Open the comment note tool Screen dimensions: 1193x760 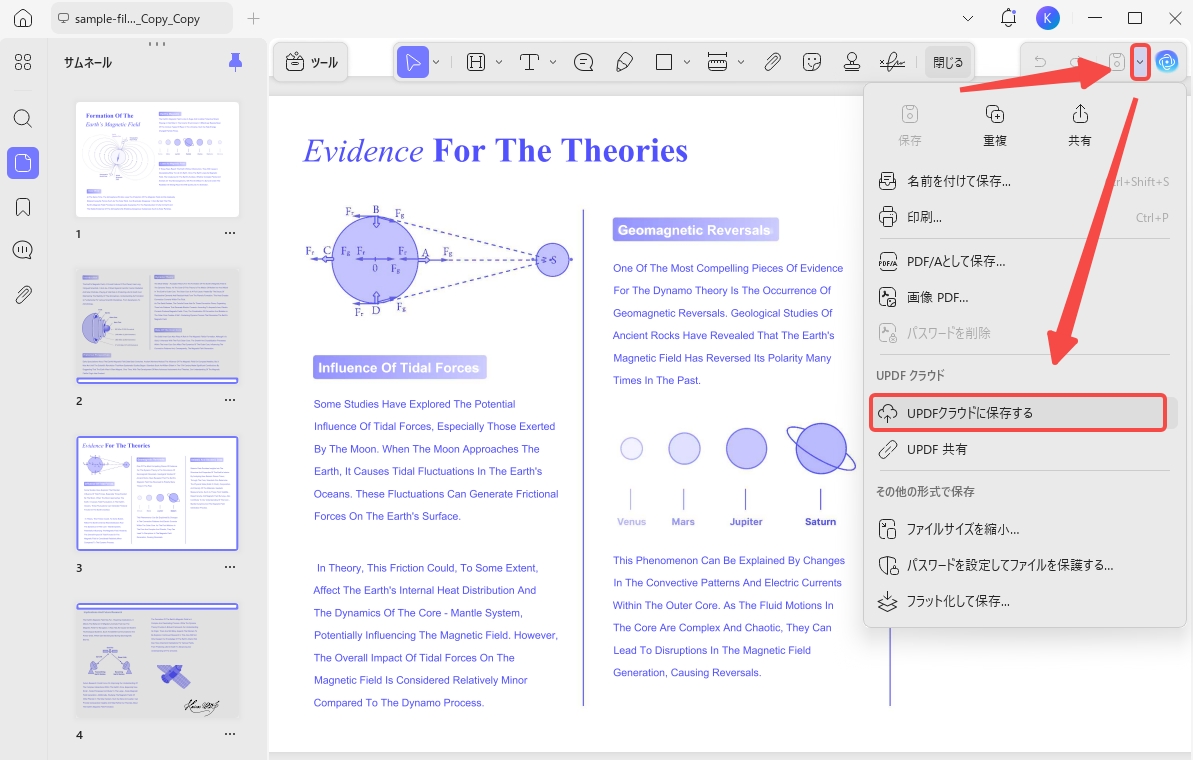click(584, 62)
